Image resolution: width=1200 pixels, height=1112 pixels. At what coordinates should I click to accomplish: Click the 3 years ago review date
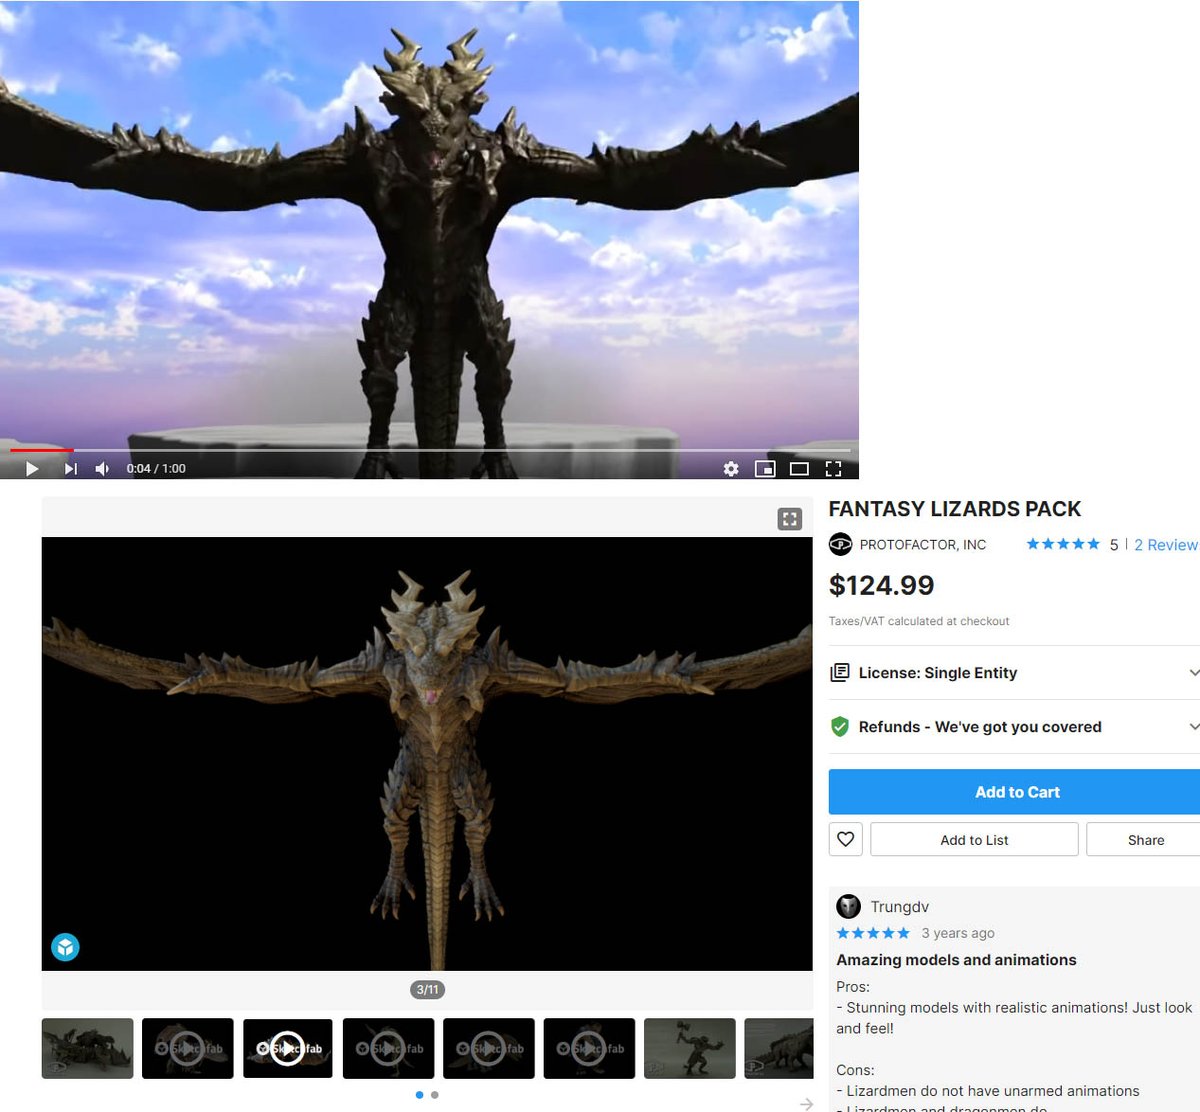coord(958,933)
